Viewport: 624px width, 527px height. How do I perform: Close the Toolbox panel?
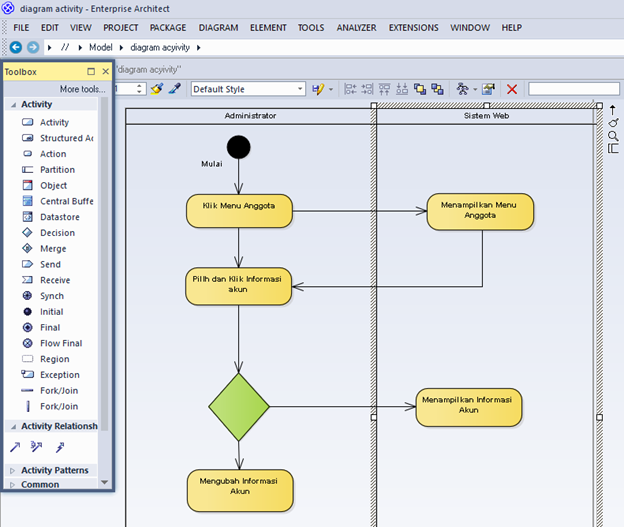[x=105, y=72]
